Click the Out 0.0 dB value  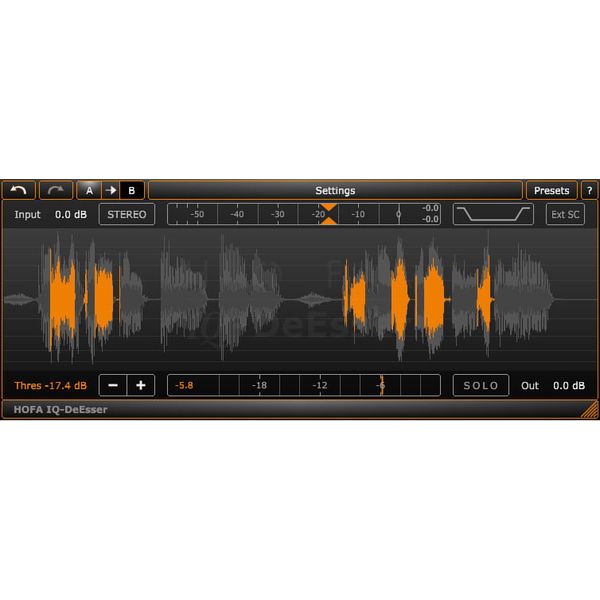pos(569,385)
